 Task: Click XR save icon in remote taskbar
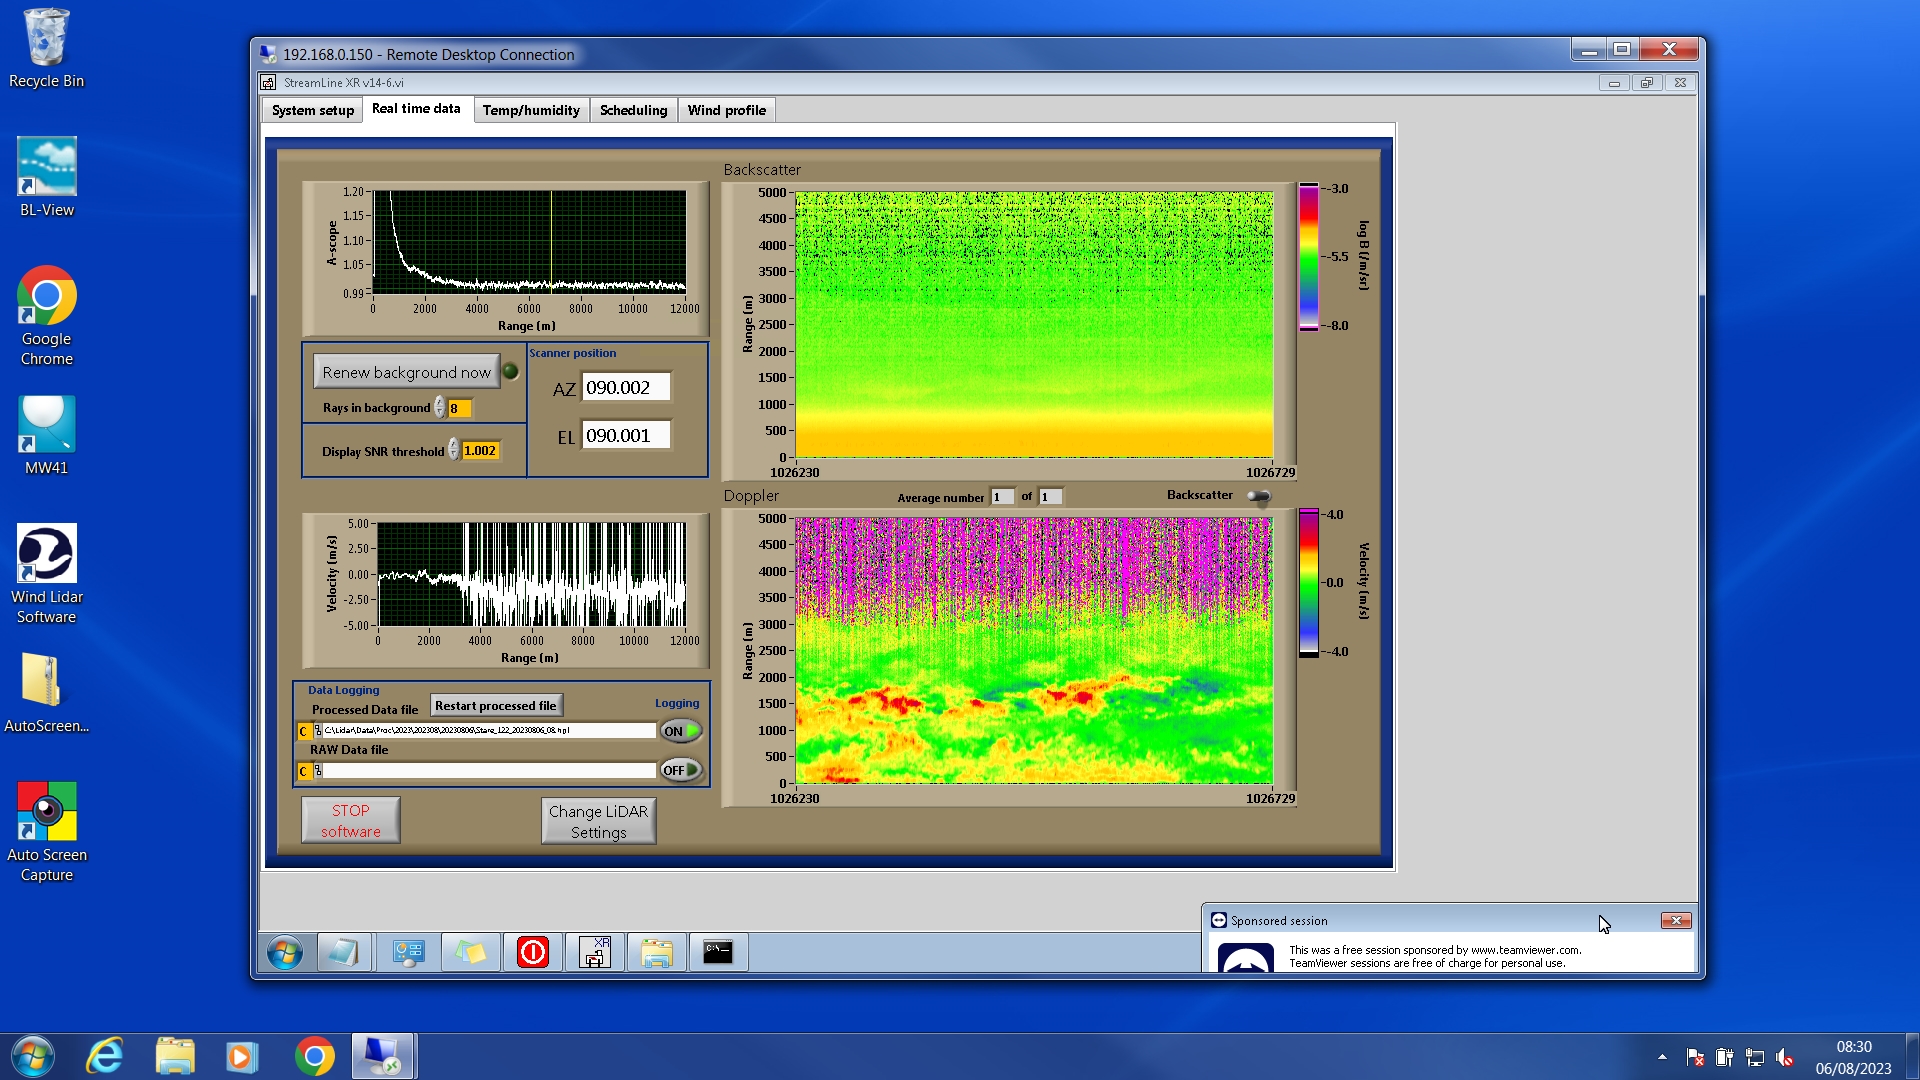(595, 952)
